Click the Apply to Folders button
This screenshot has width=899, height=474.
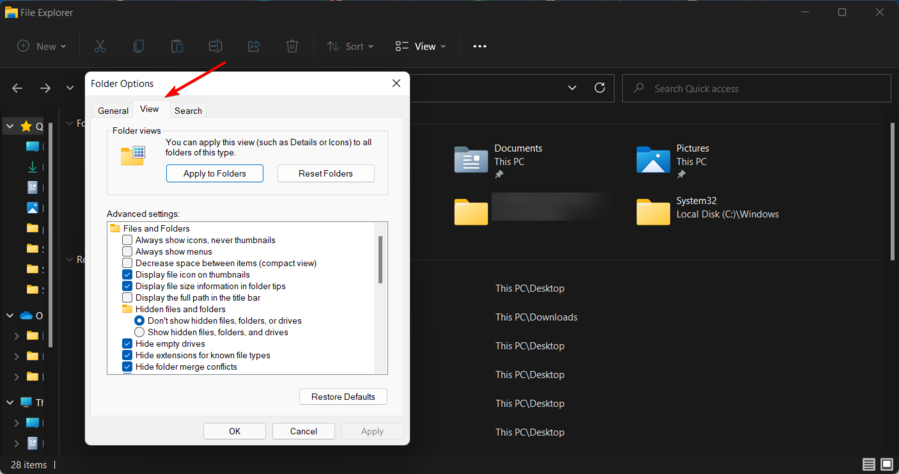click(x=214, y=173)
